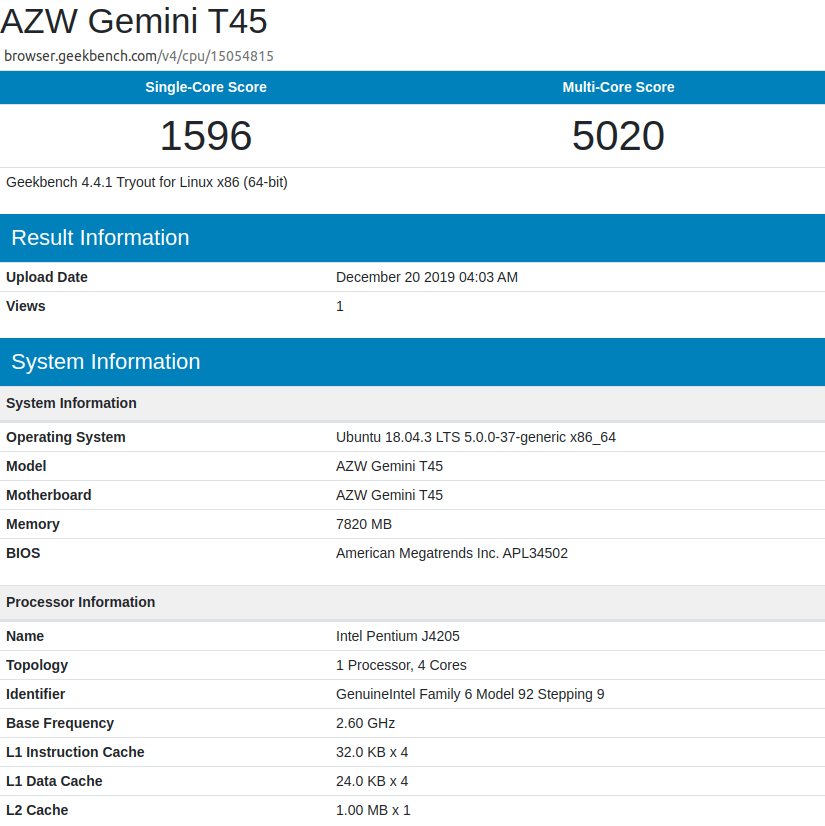Select the Views count value 1
Viewport: 825px width, 826px height.
pos(340,306)
